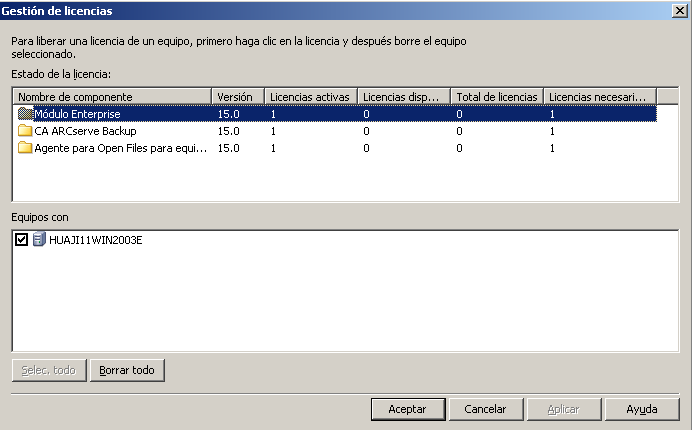Screen dimensions: 693x430
Task: Sort by Versión column header
Action: coord(238,97)
